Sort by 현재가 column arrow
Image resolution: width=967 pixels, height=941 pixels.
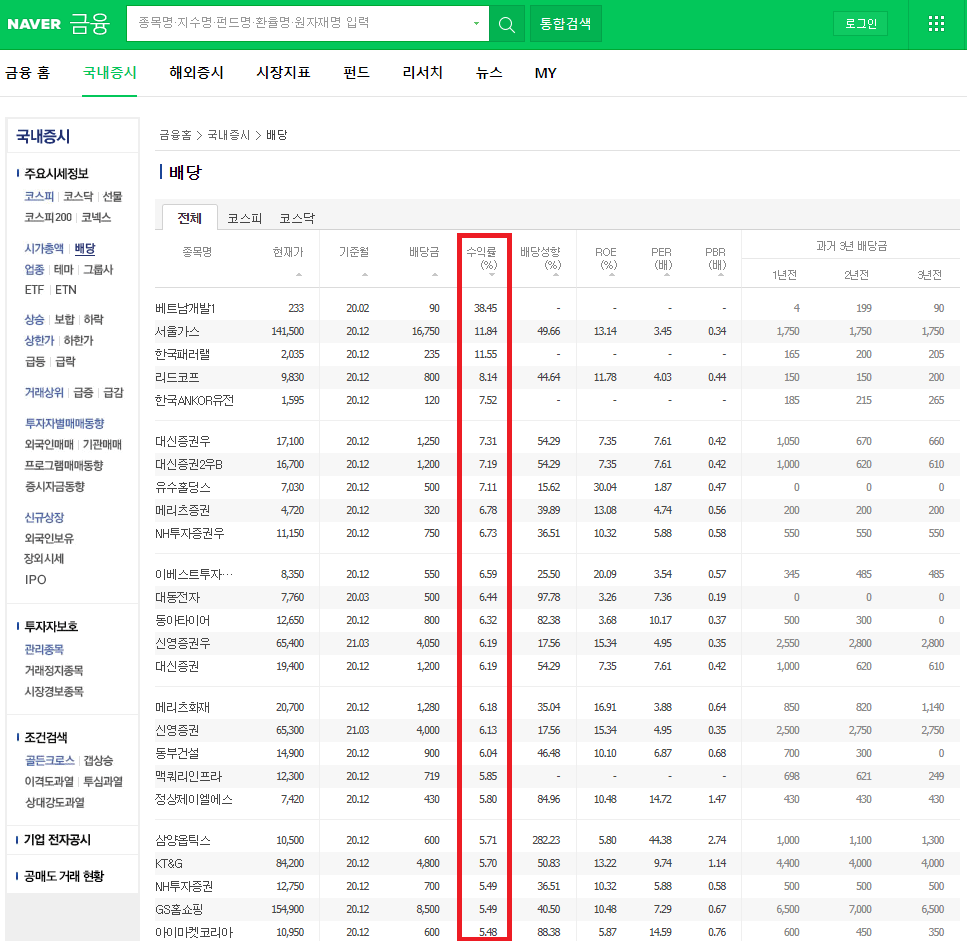click(299, 274)
